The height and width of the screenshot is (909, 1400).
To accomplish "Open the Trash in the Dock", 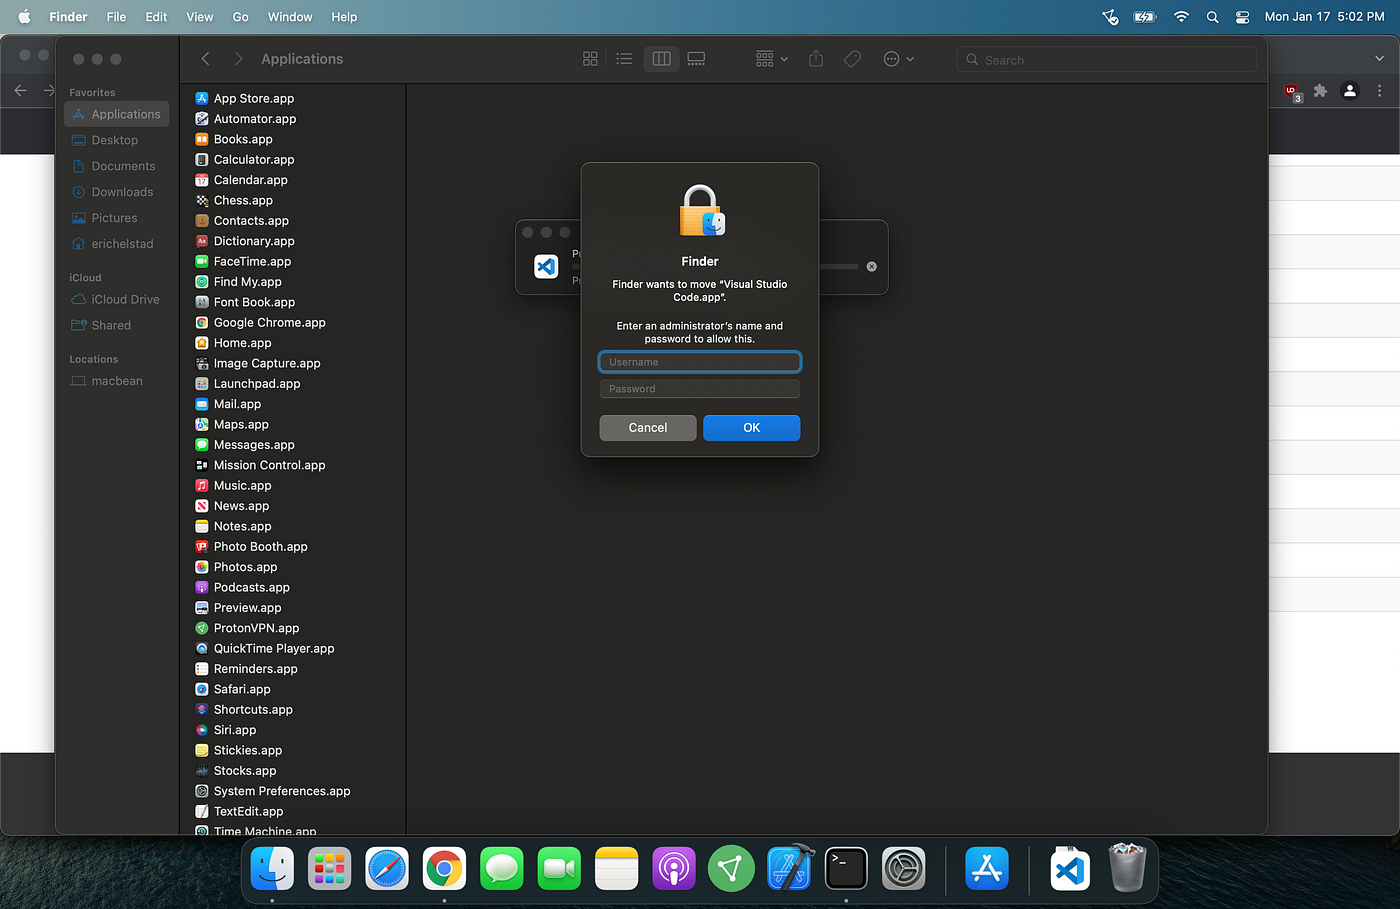I will pos(1128,868).
